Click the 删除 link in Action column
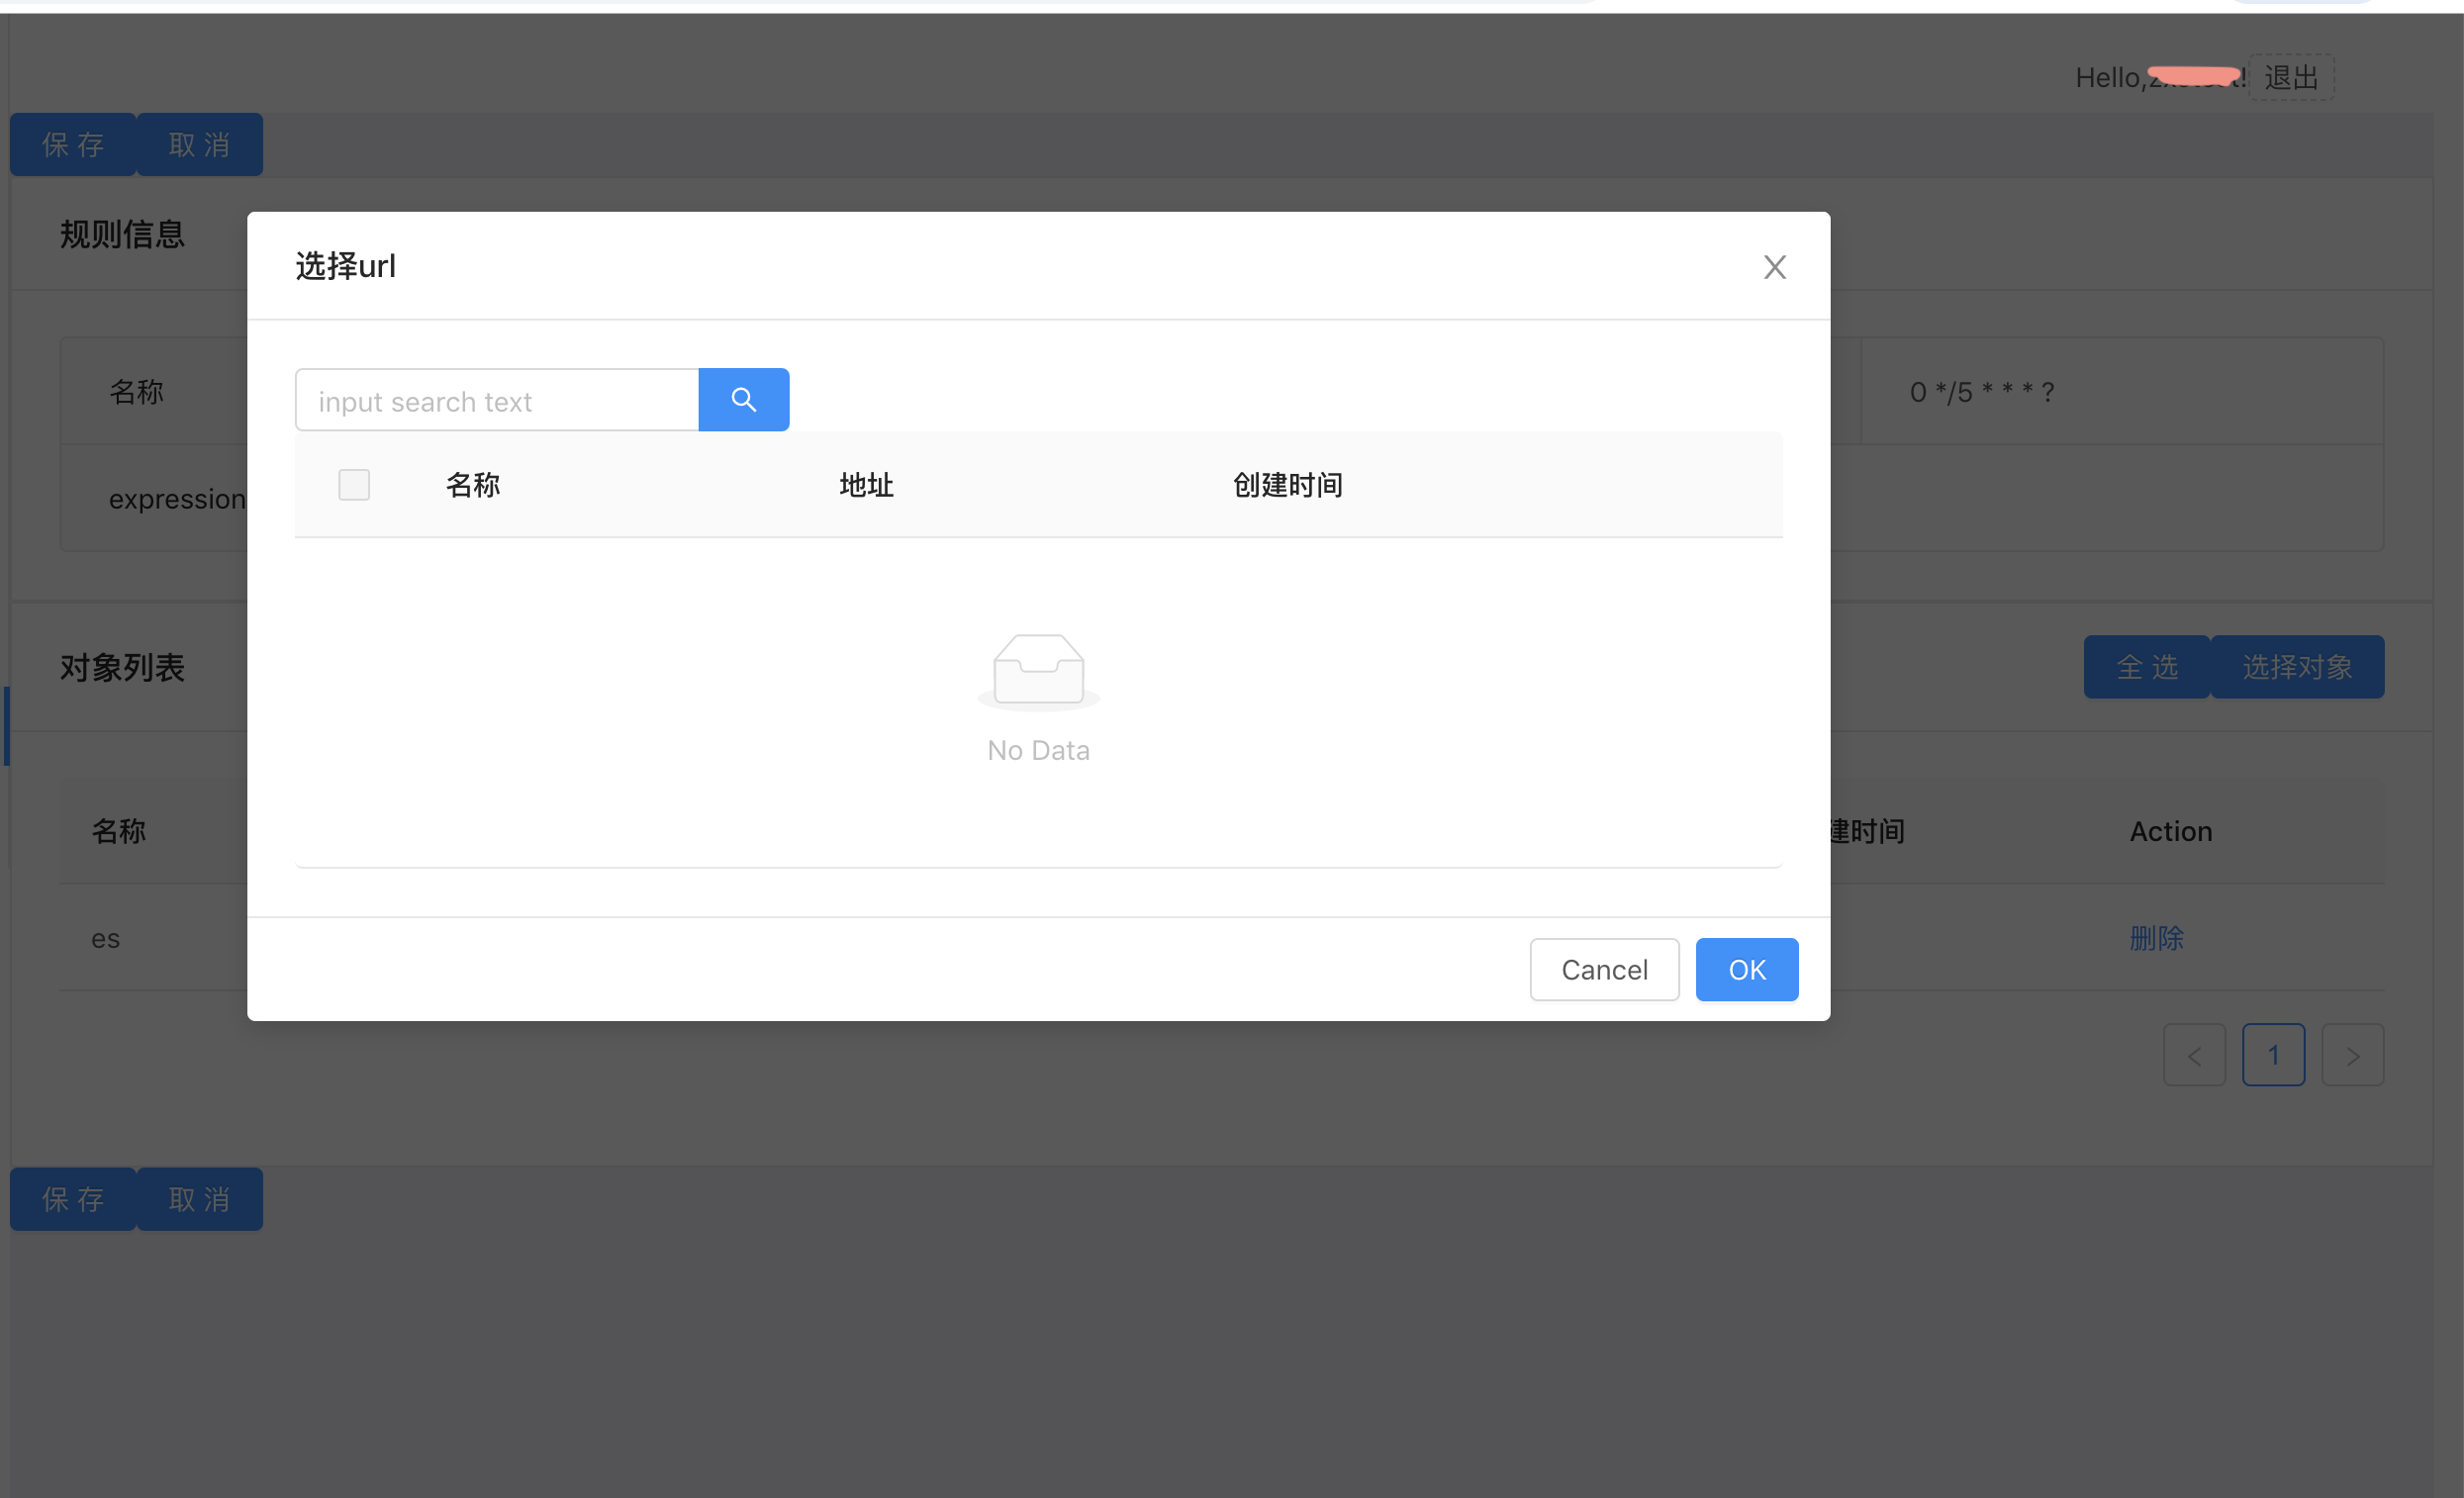 (2156, 938)
